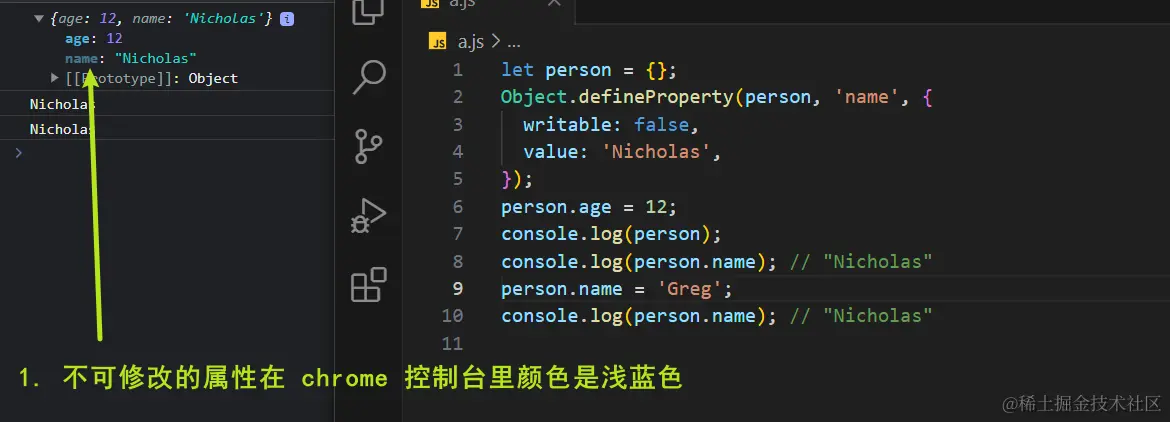Open the Extensions blocks icon
Screen dimensions: 1170x422
click(x=369, y=284)
